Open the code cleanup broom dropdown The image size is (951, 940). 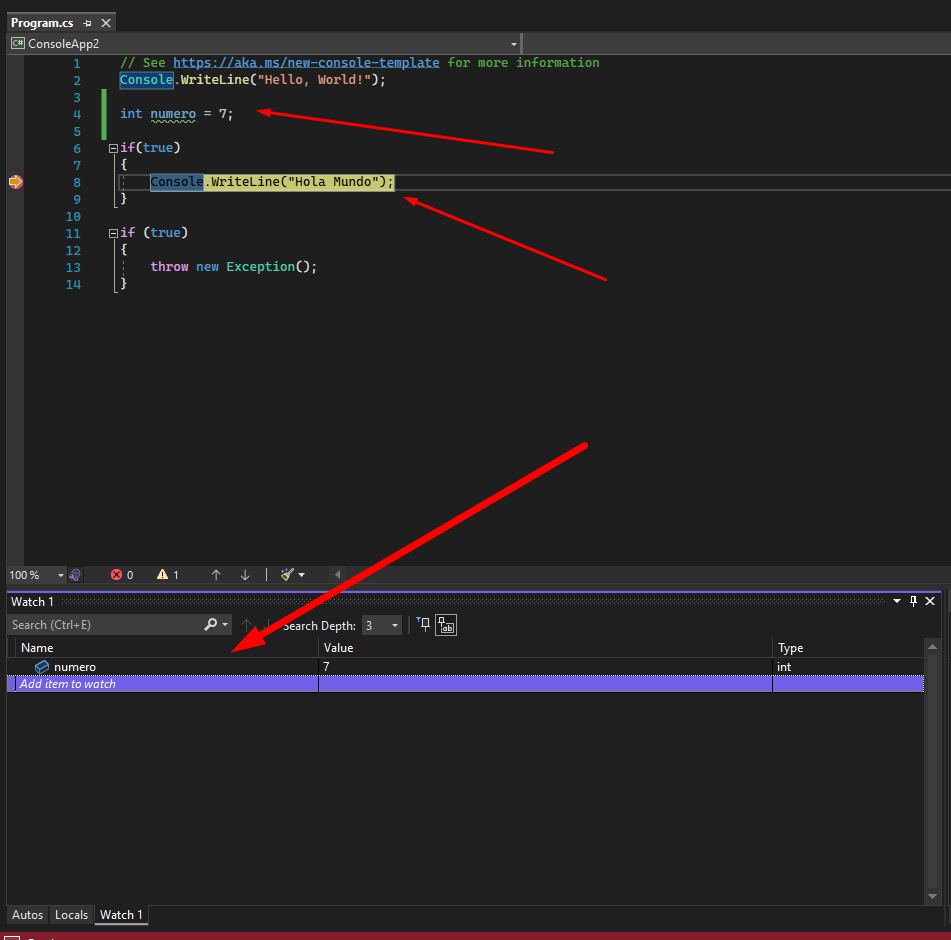[301, 575]
